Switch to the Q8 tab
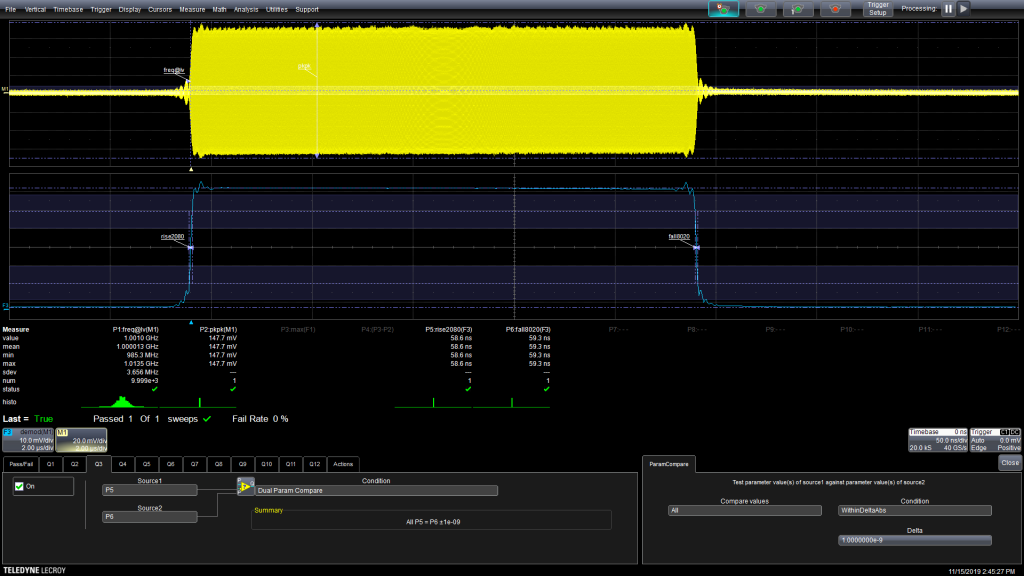Viewport: 1024px width, 576px height. (219, 464)
